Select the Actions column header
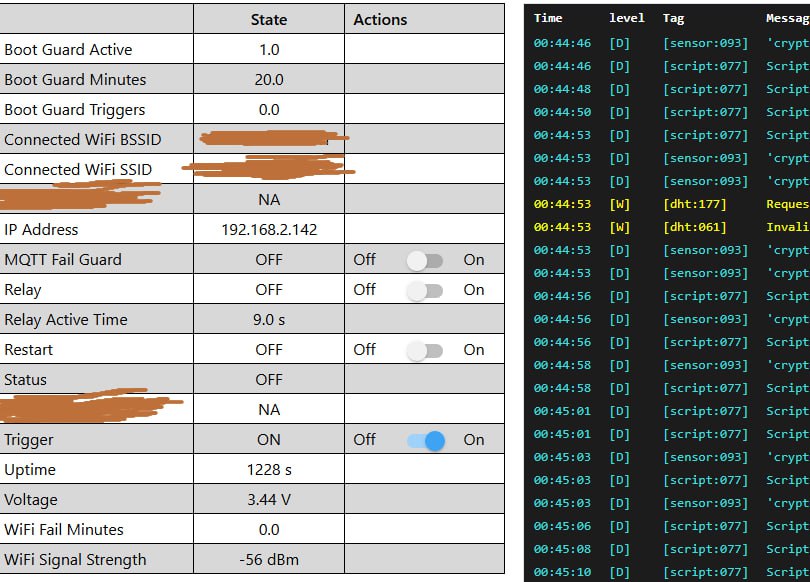 [x=380, y=20]
